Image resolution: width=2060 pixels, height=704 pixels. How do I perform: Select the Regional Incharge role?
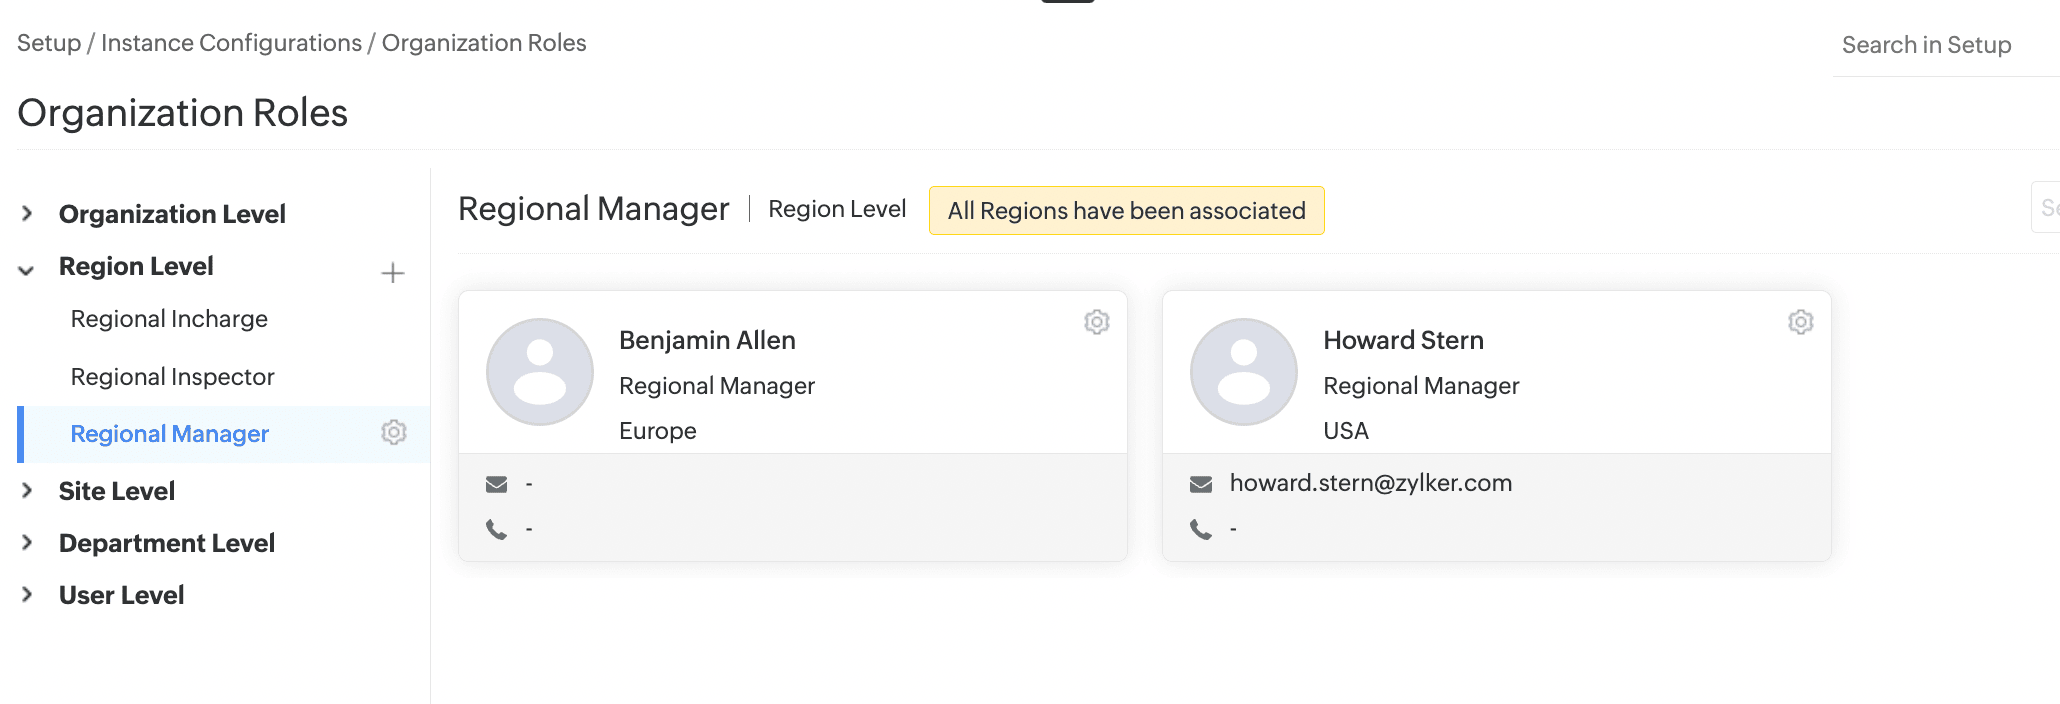click(x=169, y=319)
